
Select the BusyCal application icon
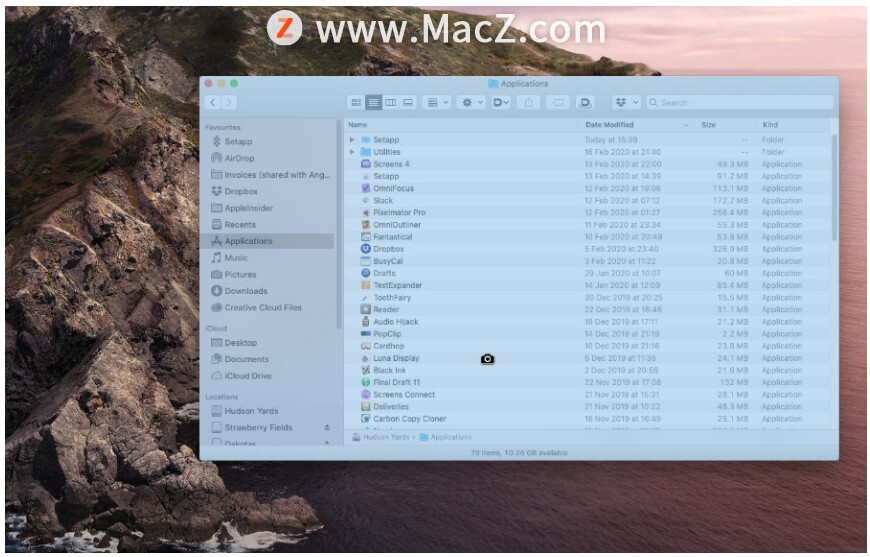pyautogui.click(x=366, y=261)
